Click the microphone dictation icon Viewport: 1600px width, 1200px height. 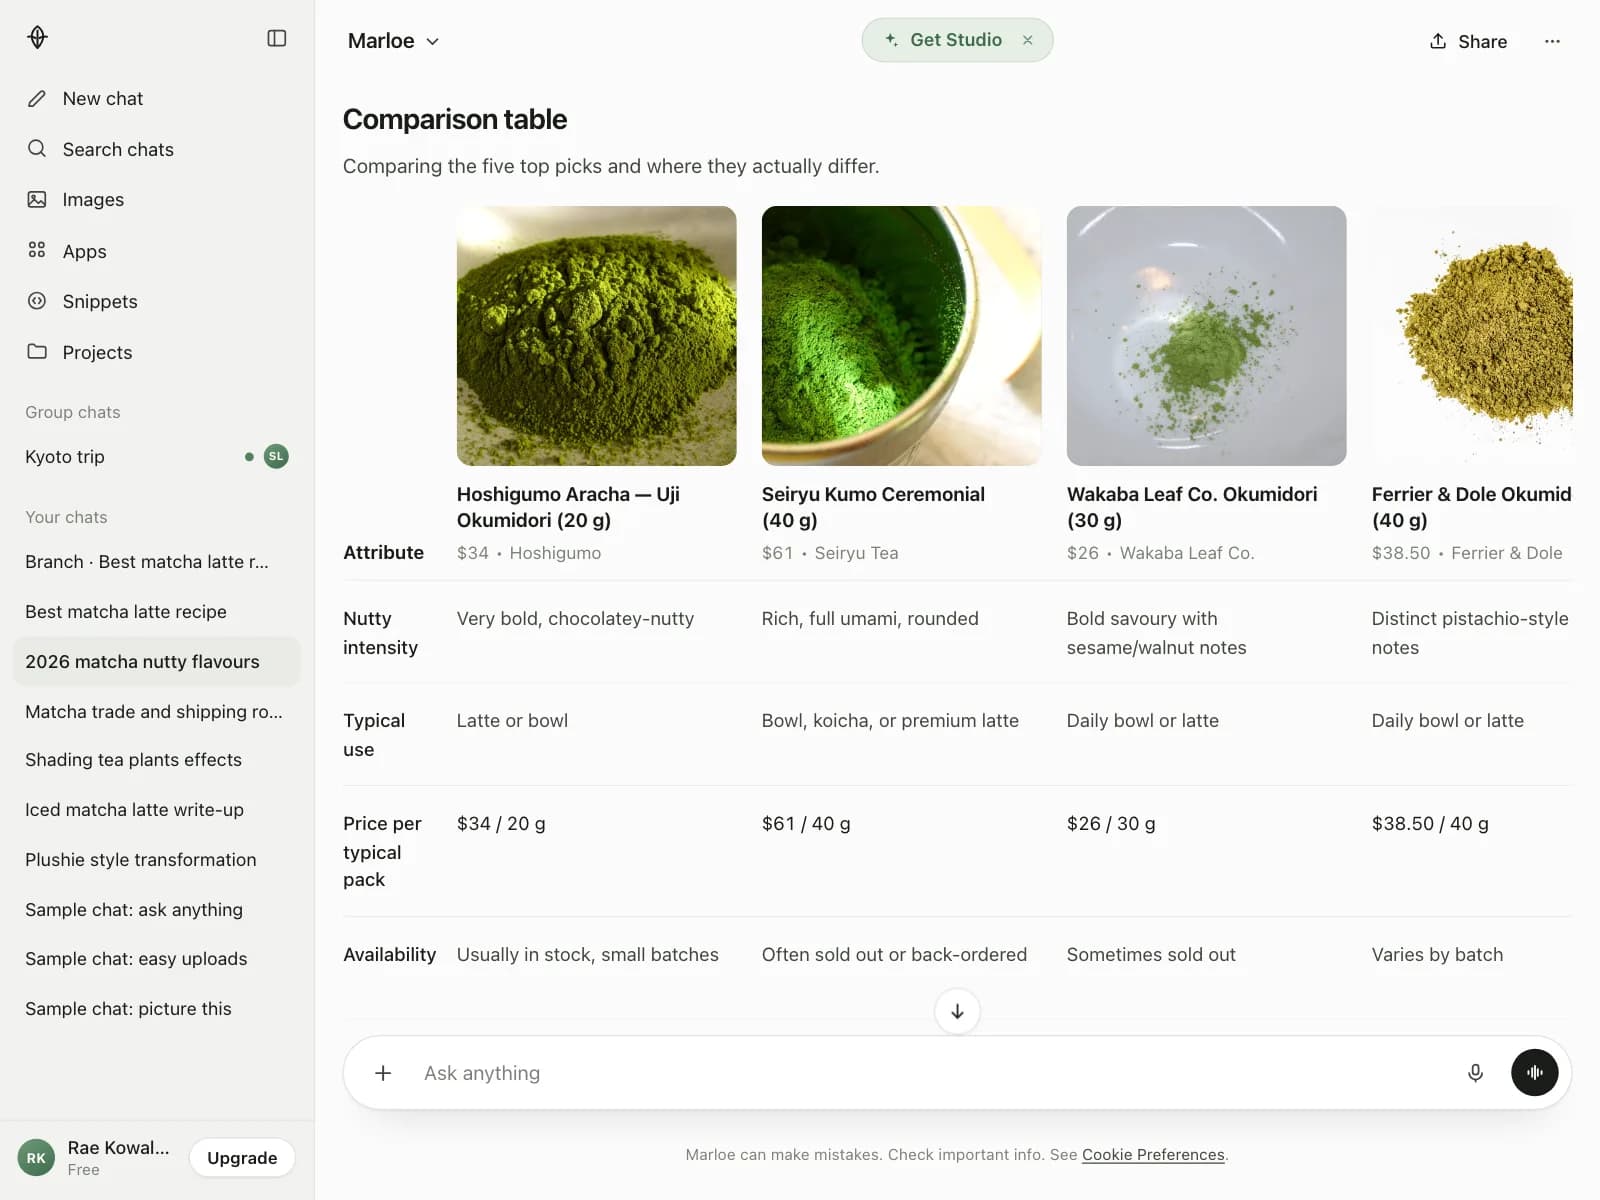tap(1475, 1073)
